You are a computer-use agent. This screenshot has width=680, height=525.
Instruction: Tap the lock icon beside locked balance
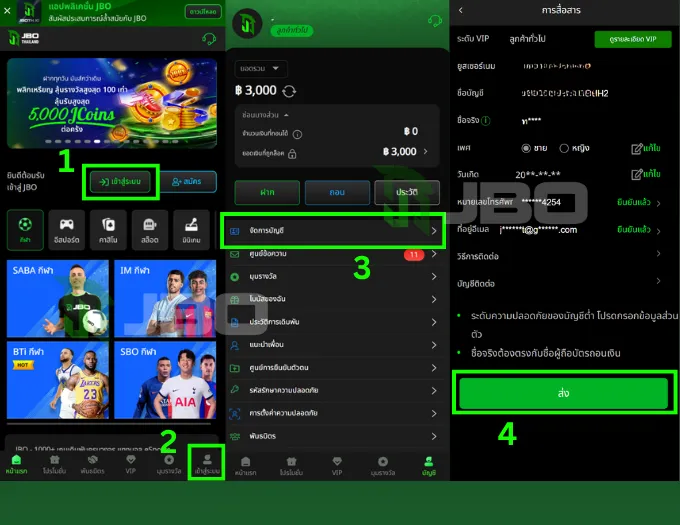pos(292,153)
